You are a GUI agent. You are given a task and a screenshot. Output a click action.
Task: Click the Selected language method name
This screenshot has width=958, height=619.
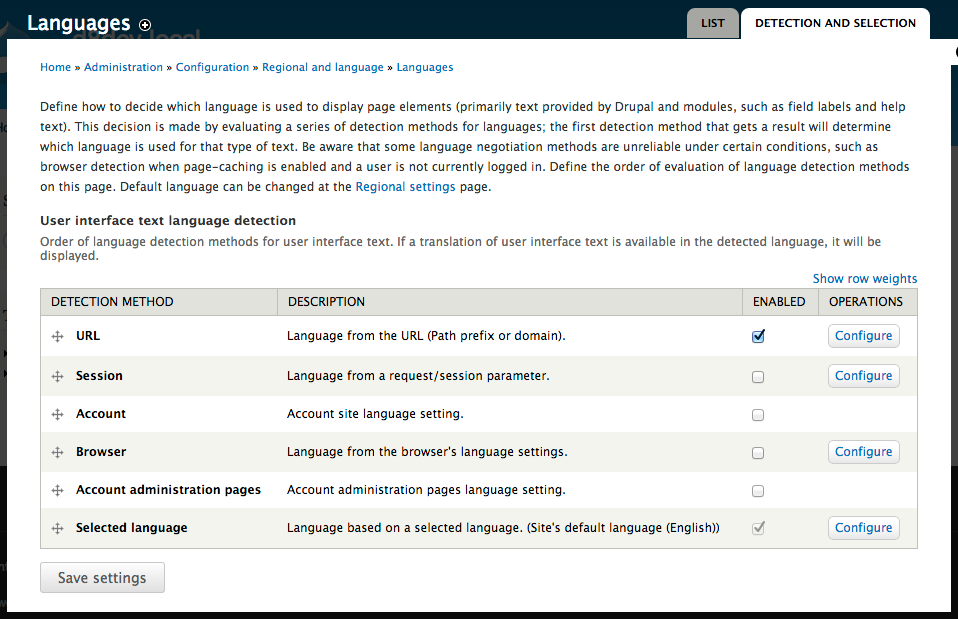131,527
